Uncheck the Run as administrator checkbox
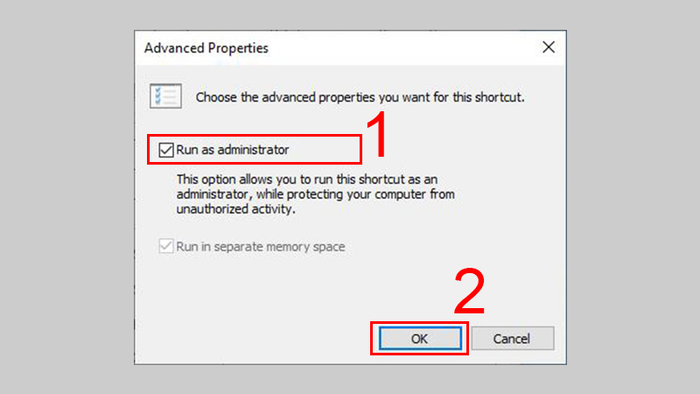The image size is (700, 394). click(x=166, y=150)
